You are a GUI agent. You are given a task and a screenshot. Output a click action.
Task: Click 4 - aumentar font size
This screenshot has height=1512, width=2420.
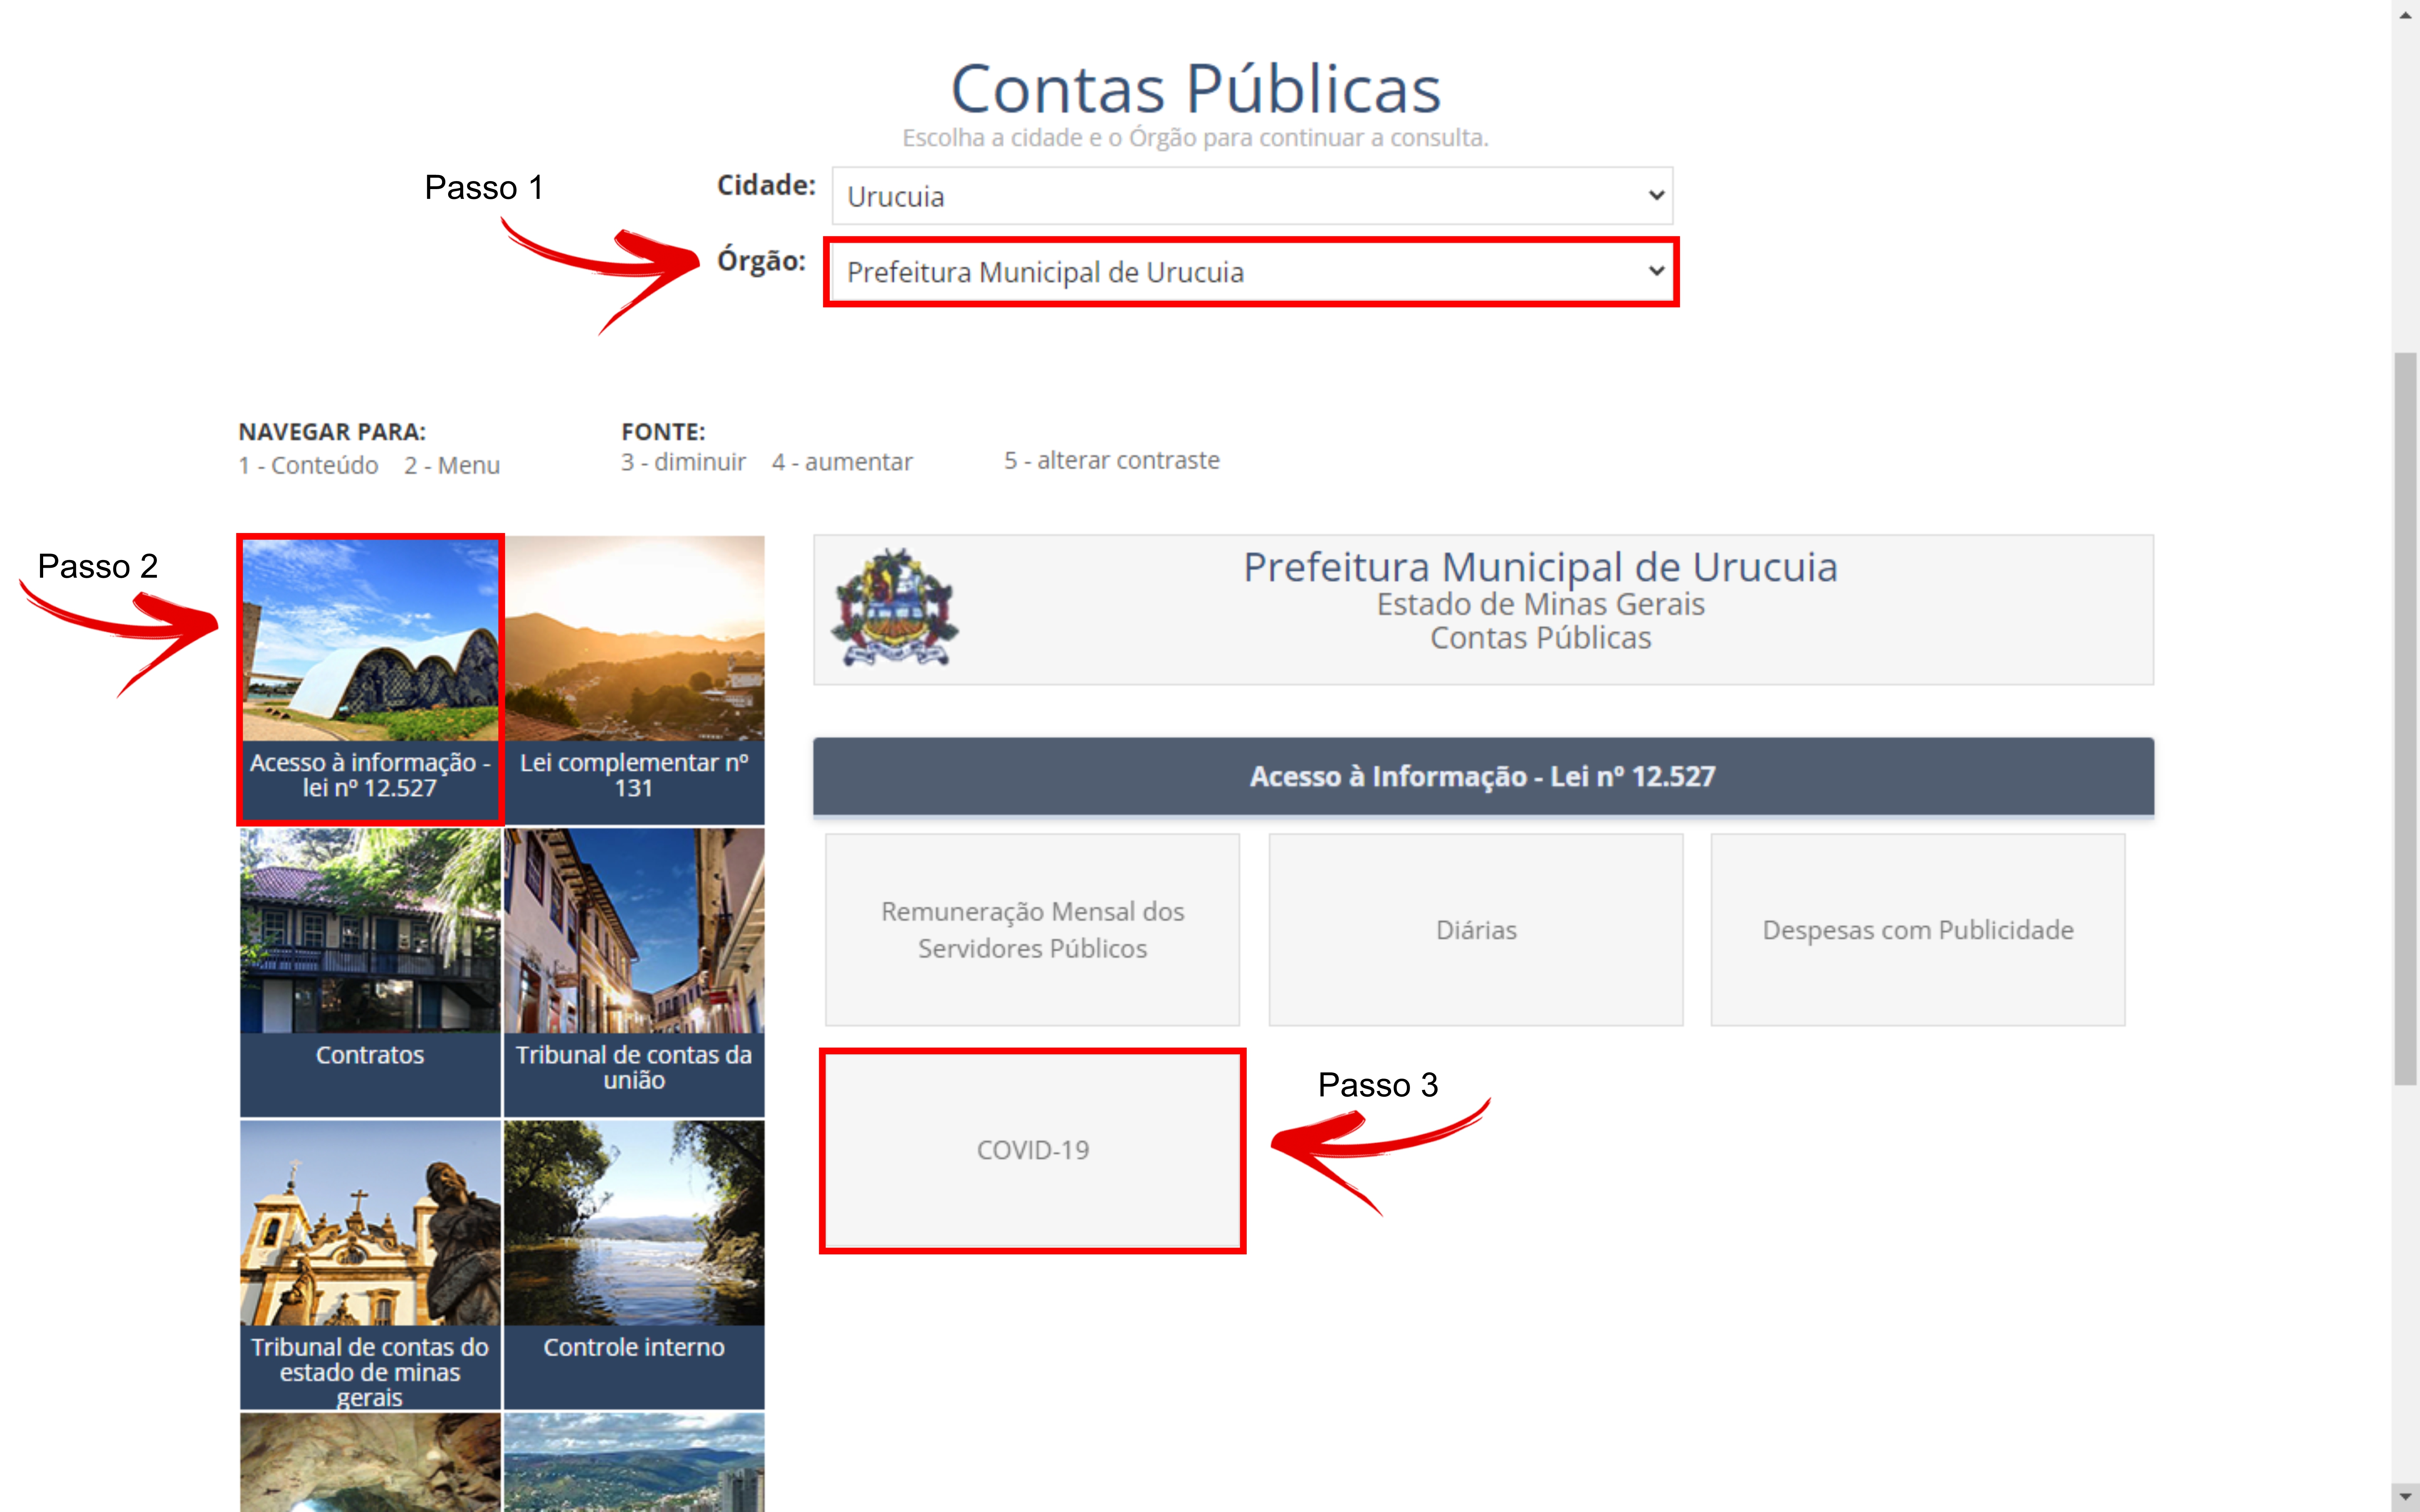(x=842, y=462)
